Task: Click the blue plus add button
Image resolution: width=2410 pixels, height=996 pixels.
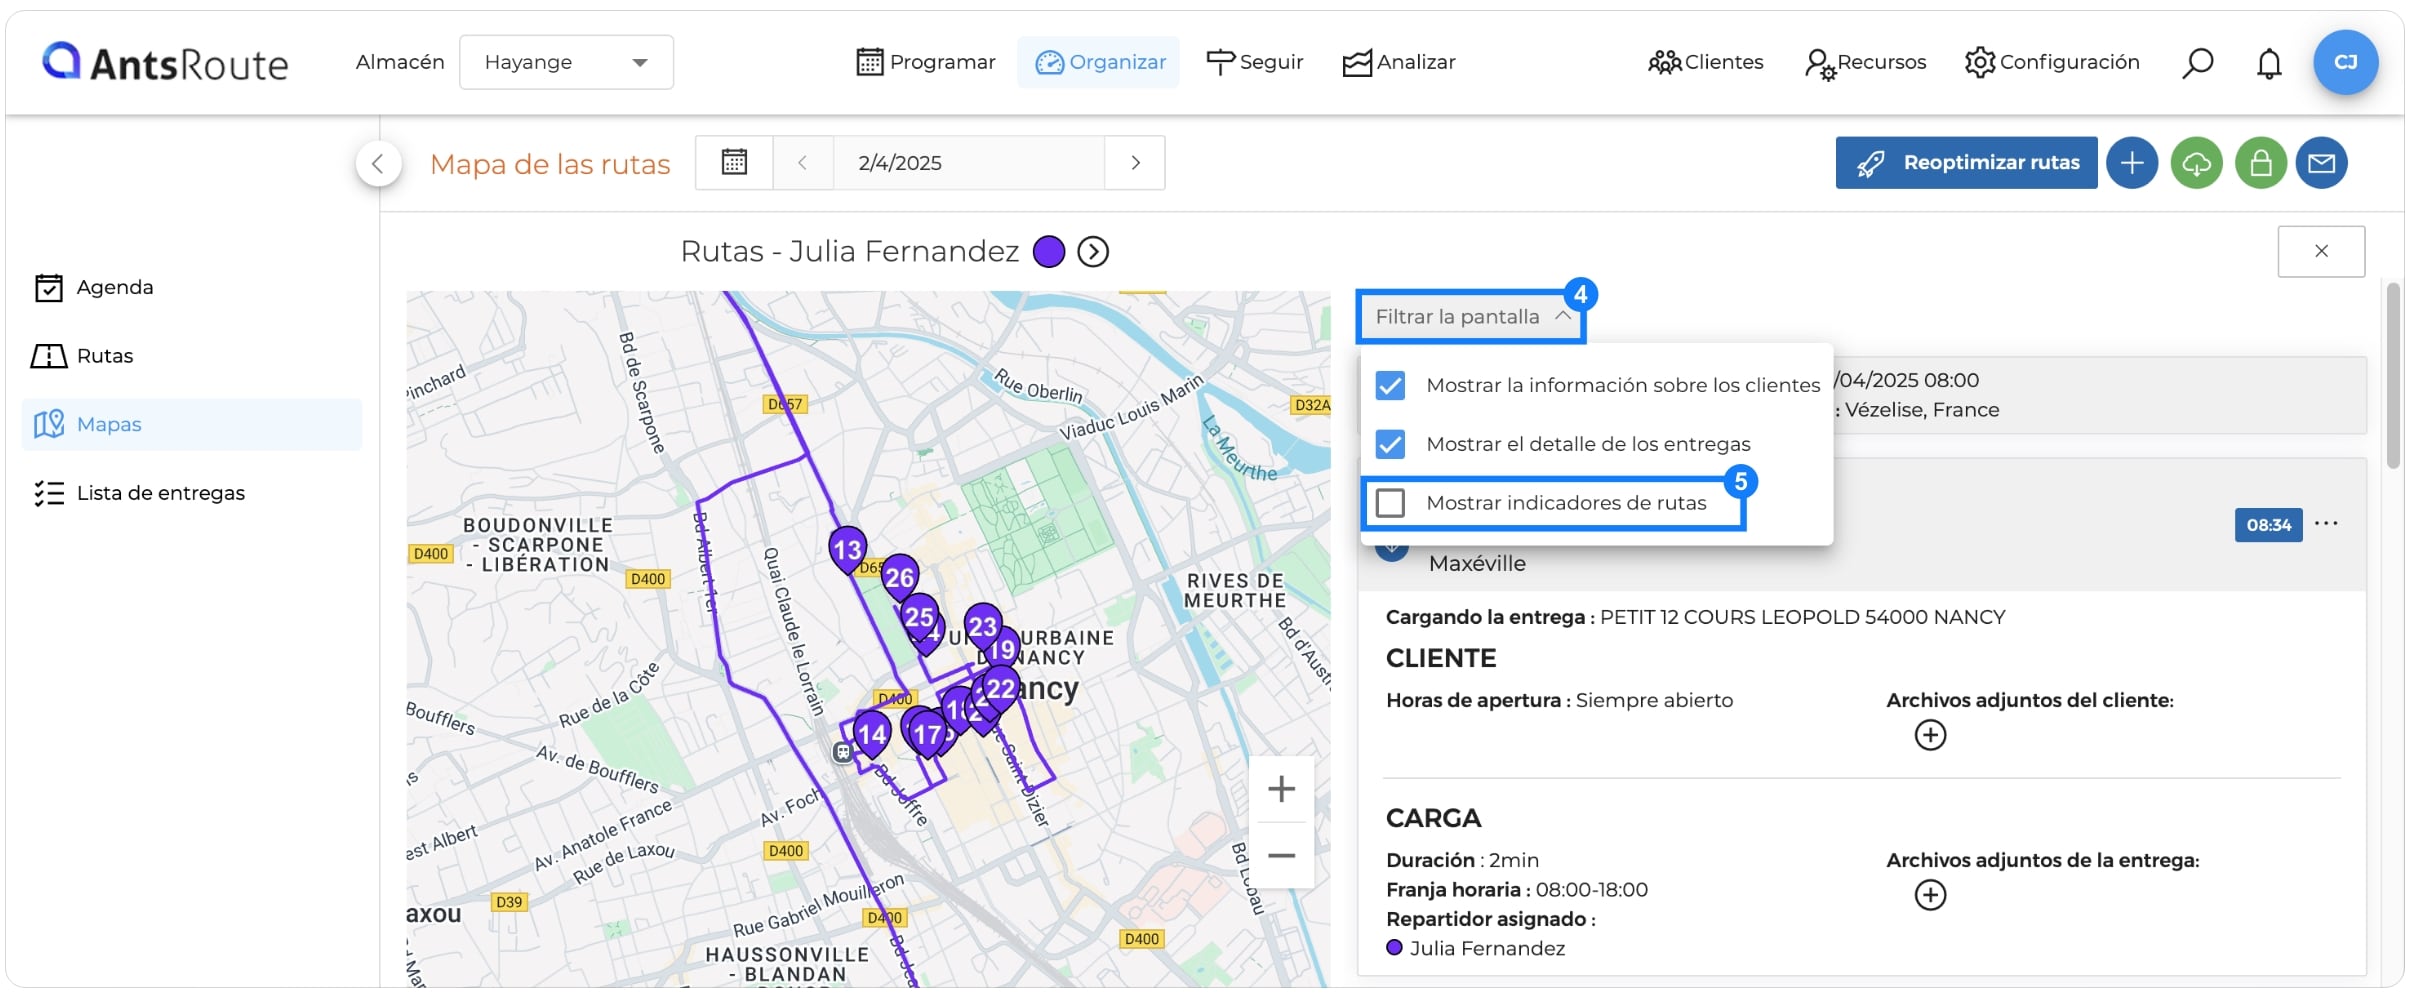Action: coord(2132,162)
